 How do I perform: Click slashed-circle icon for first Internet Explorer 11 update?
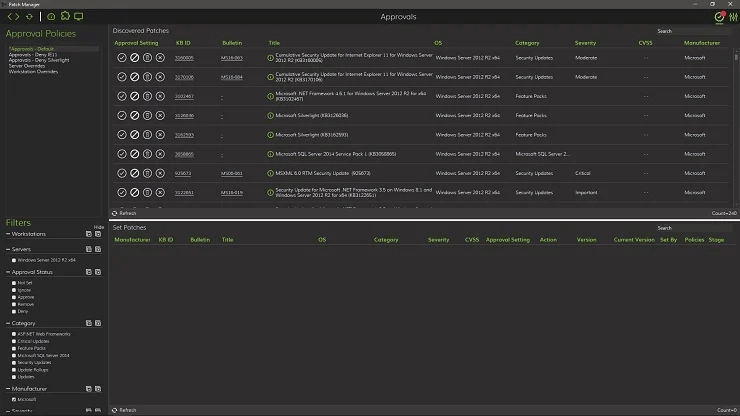(135, 58)
